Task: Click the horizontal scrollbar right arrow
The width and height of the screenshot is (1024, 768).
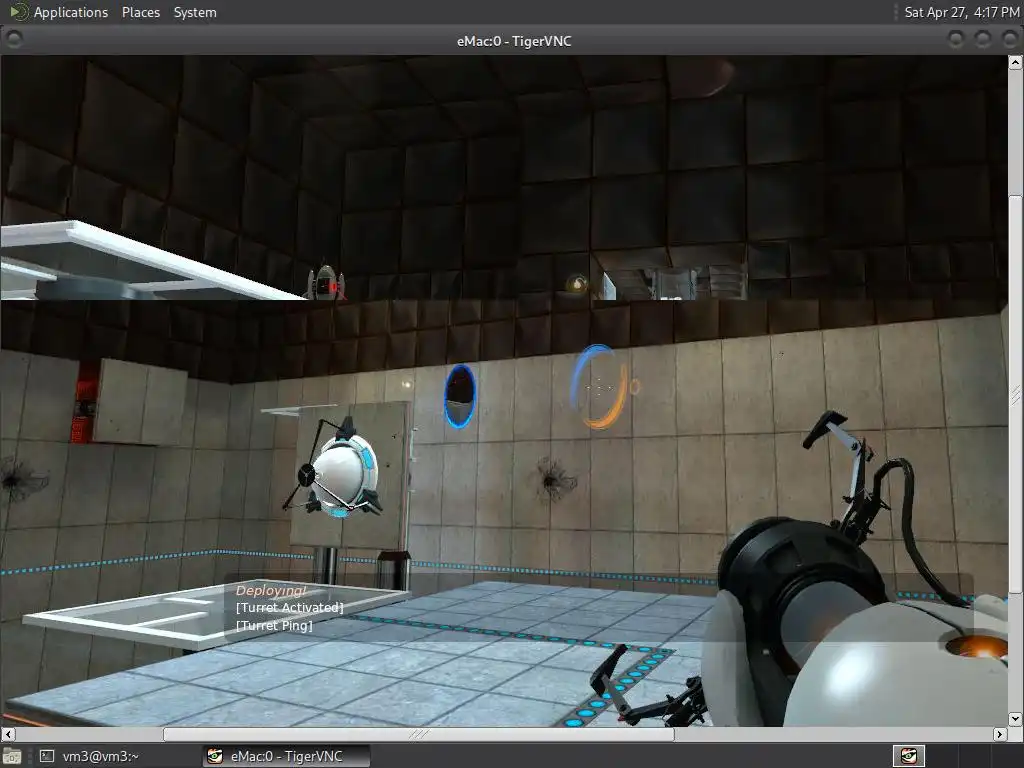Action: point(999,734)
